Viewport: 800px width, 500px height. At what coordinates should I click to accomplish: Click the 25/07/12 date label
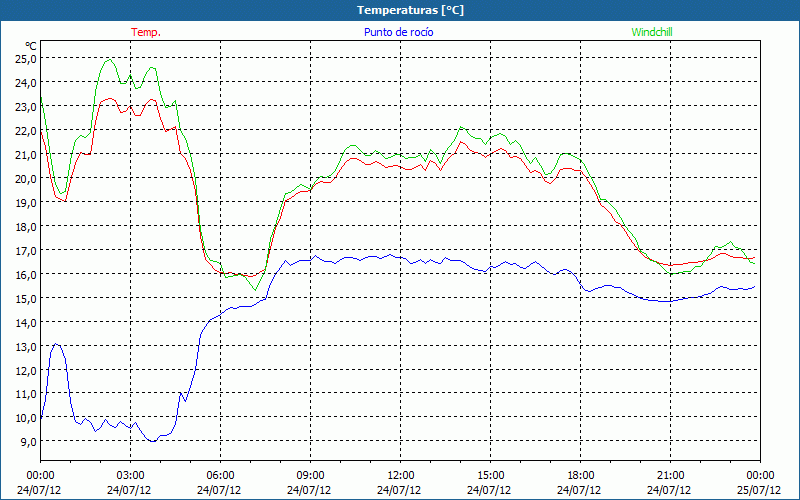coord(759,490)
